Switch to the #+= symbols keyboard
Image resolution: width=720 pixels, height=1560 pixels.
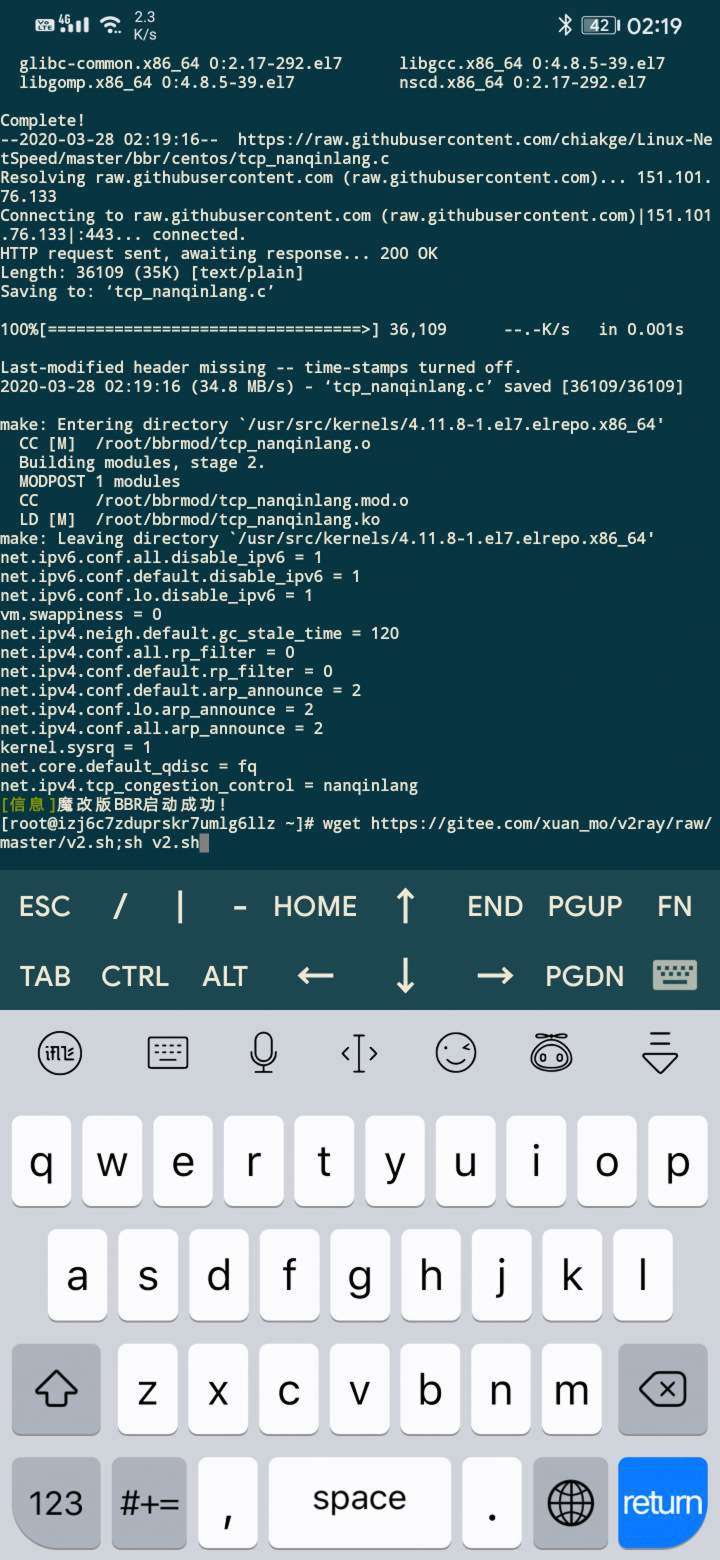pos(149,1502)
